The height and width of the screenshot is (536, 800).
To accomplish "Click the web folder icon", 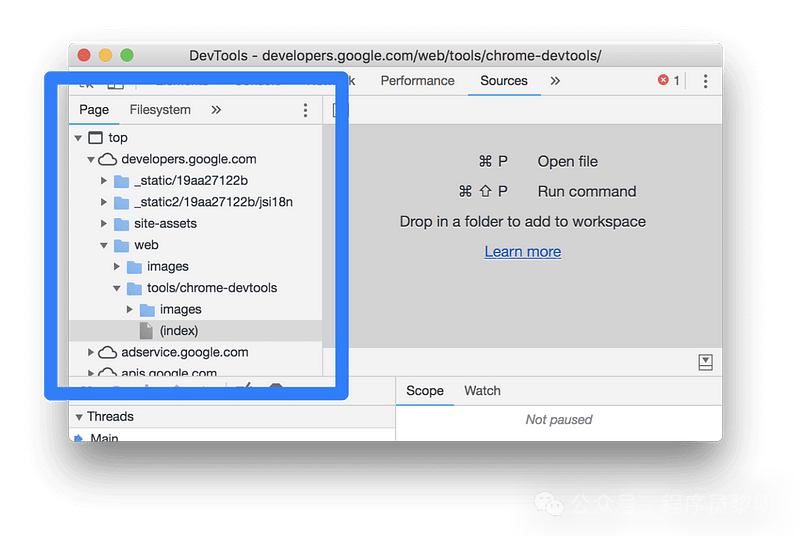I will [x=121, y=245].
